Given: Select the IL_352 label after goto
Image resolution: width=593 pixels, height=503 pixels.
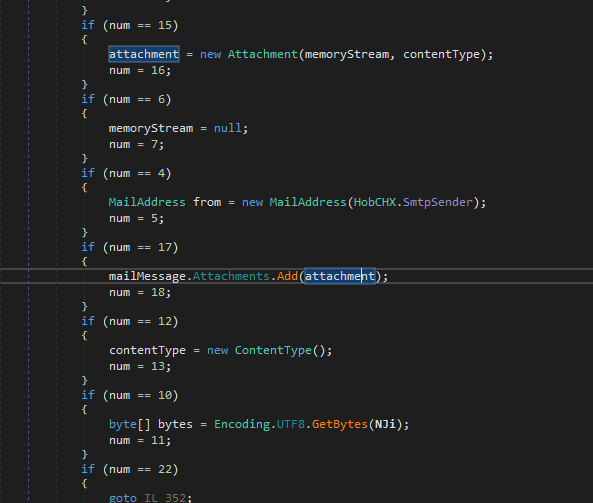Looking at the screenshot, I should coord(165,498).
